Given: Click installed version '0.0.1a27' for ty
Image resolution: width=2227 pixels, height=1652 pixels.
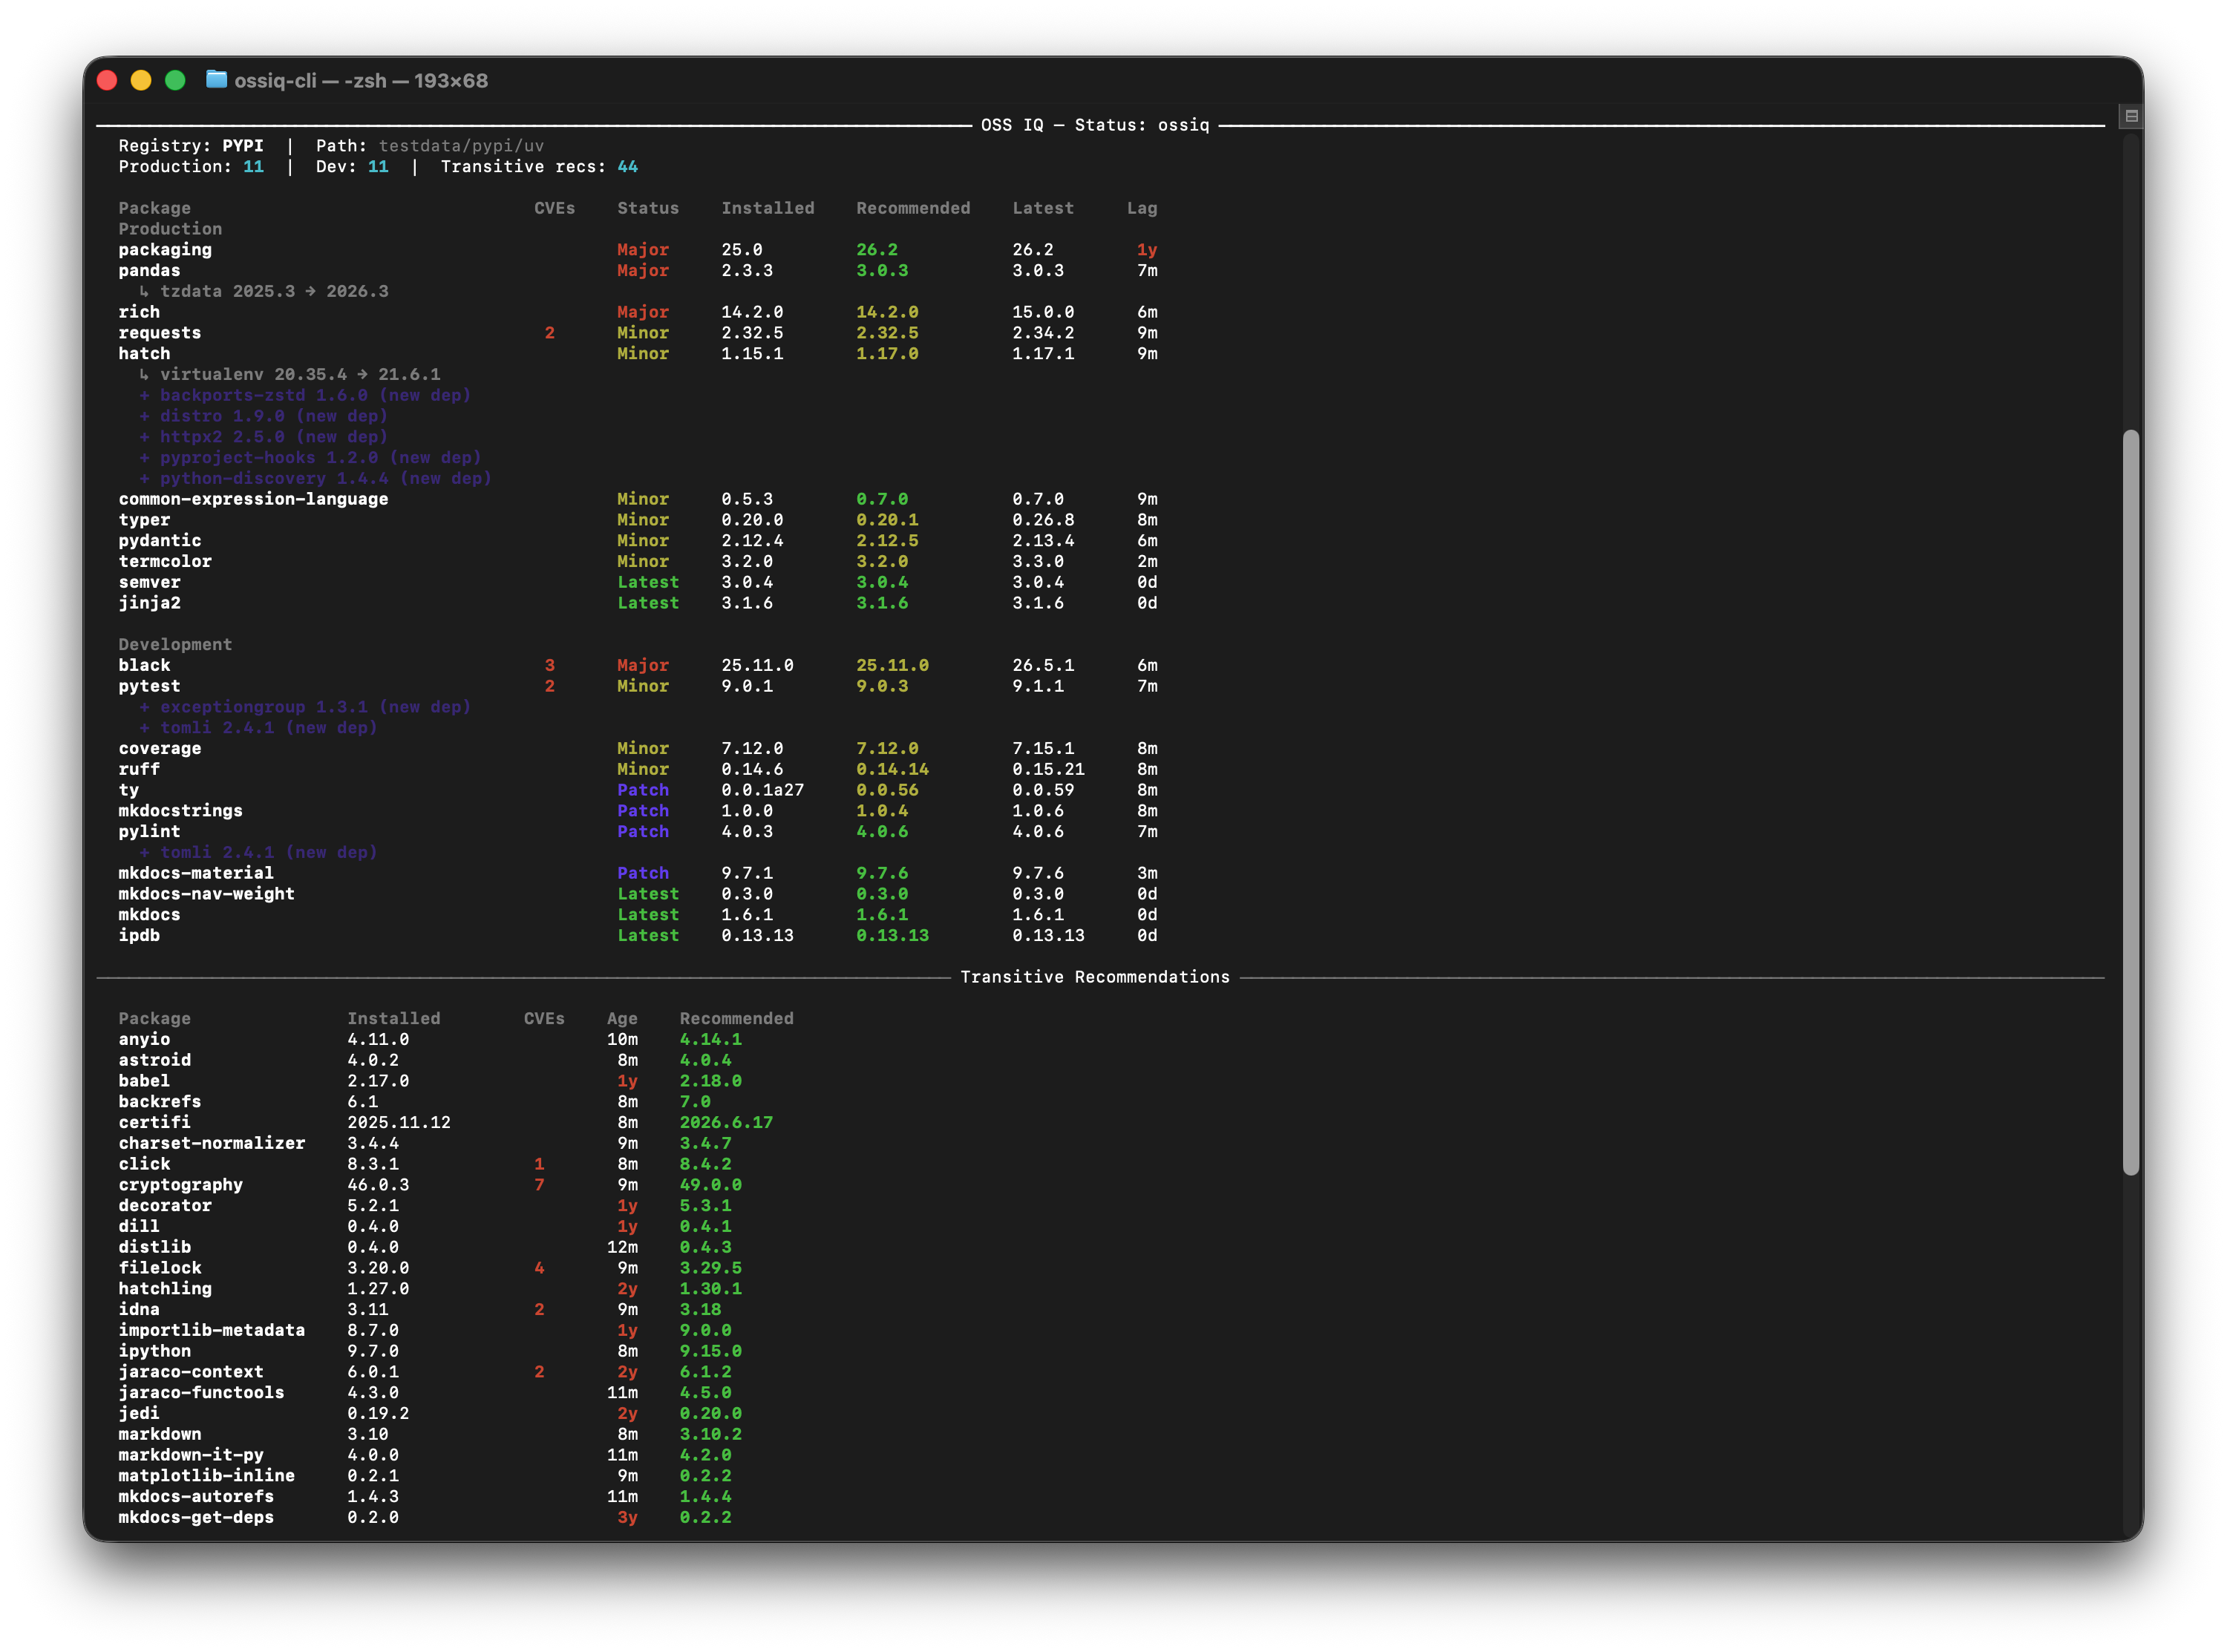Looking at the screenshot, I should coord(762,791).
